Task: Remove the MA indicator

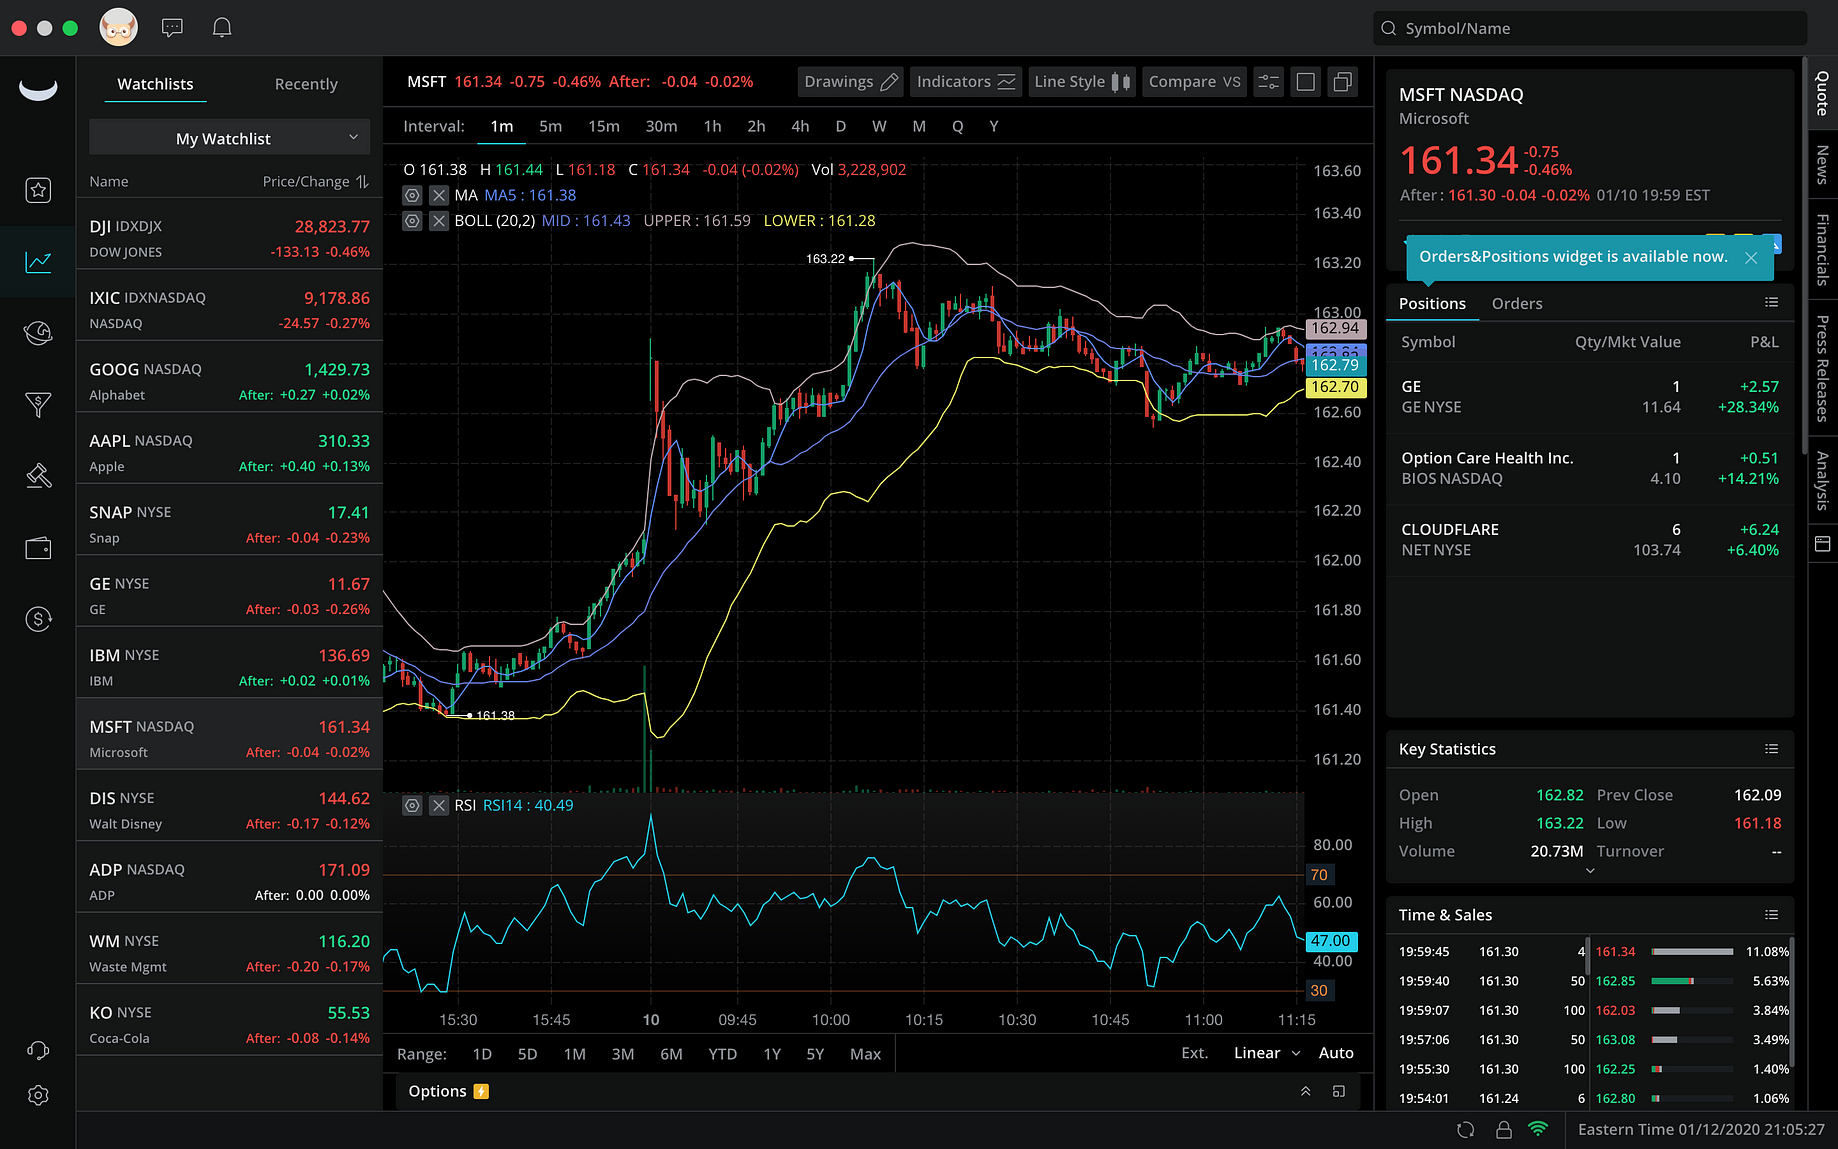Action: point(439,195)
